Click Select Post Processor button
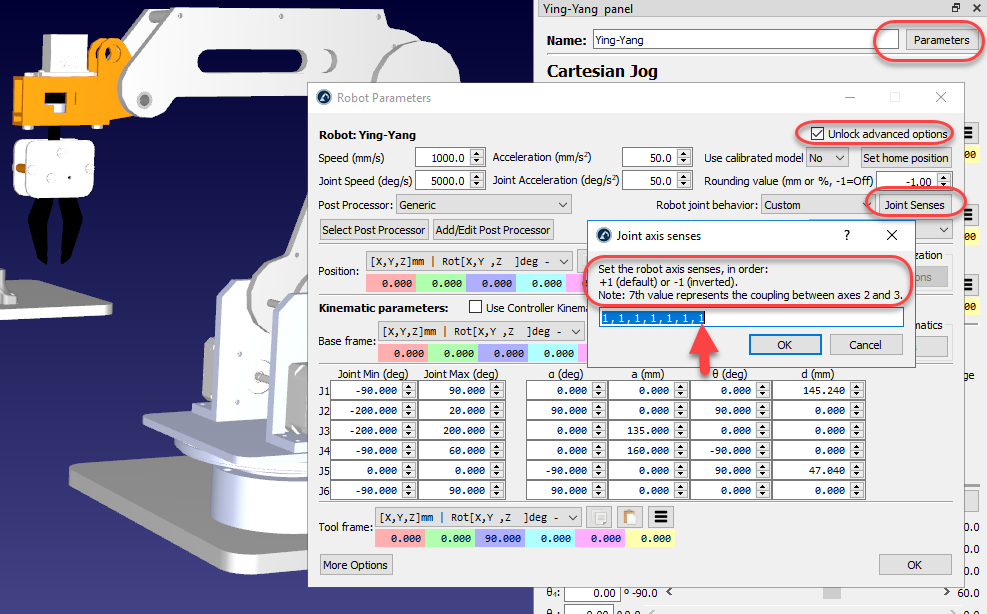 374,230
